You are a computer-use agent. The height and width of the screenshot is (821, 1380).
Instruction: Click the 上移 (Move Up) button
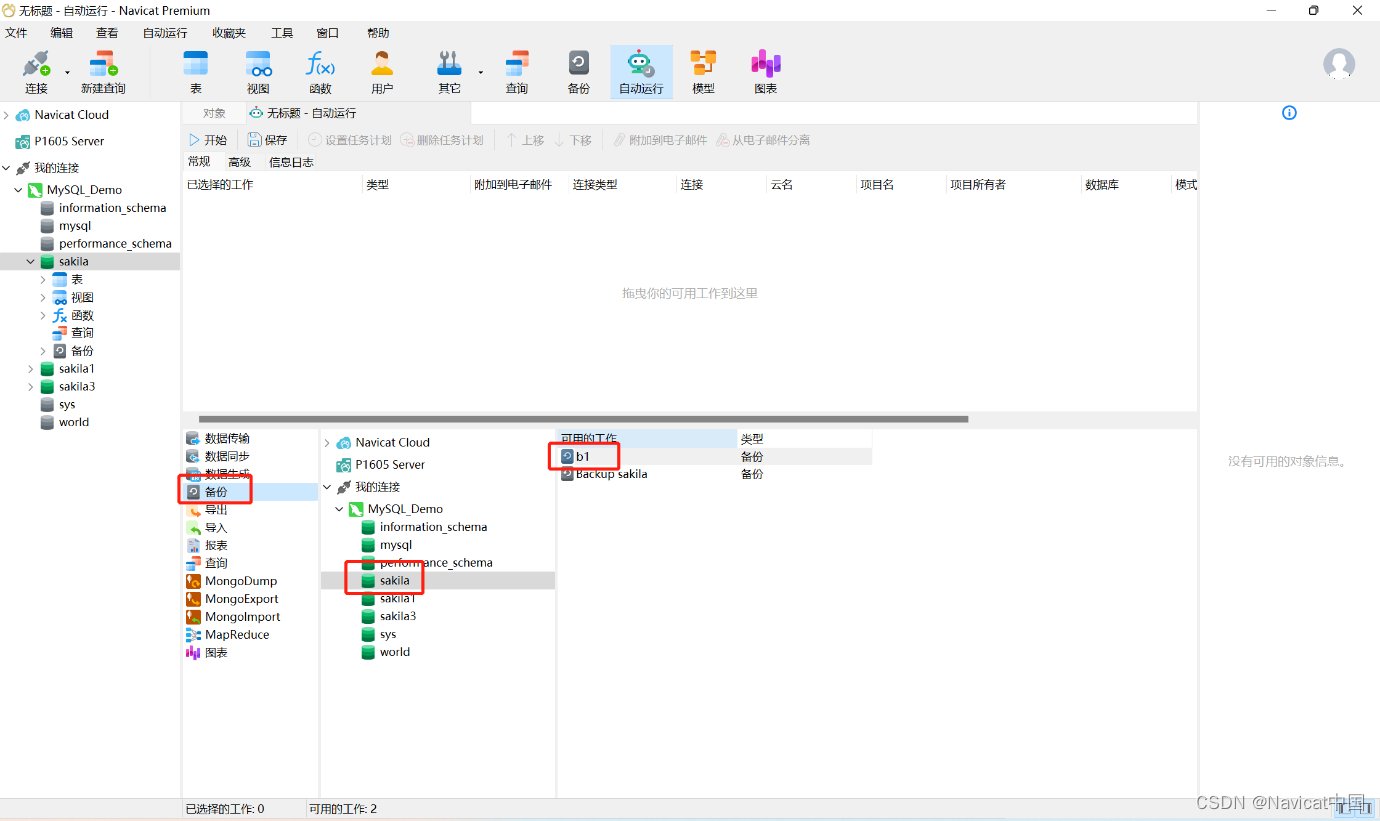tap(525, 140)
